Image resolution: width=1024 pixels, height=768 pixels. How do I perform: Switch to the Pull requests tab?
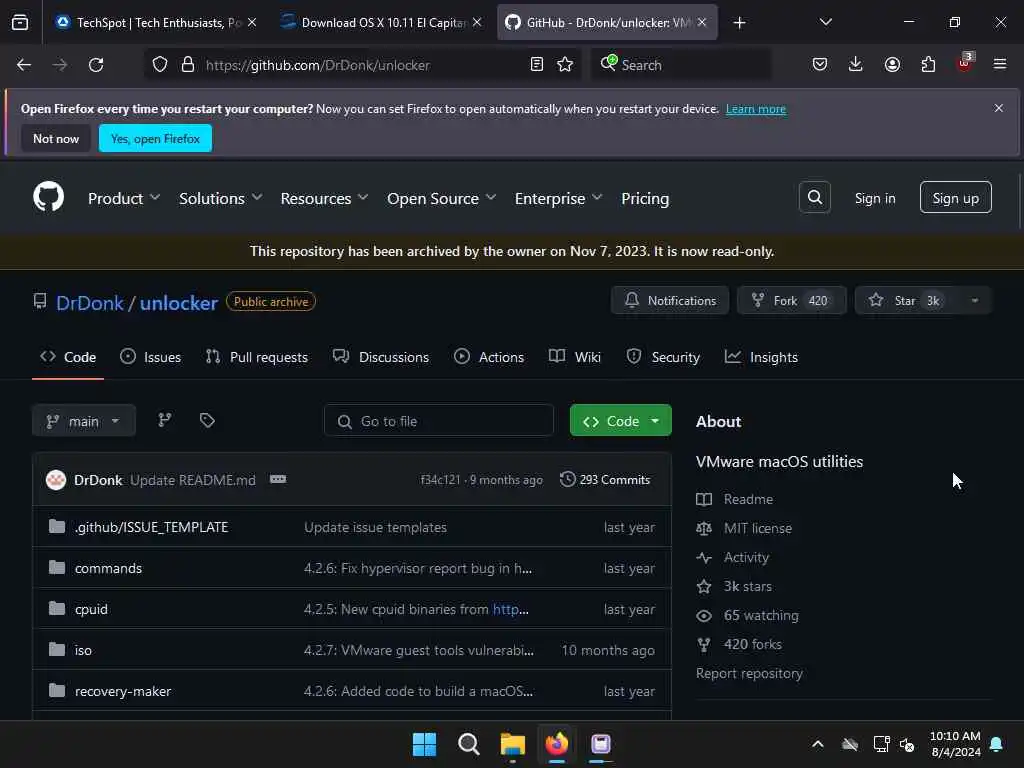[257, 357]
